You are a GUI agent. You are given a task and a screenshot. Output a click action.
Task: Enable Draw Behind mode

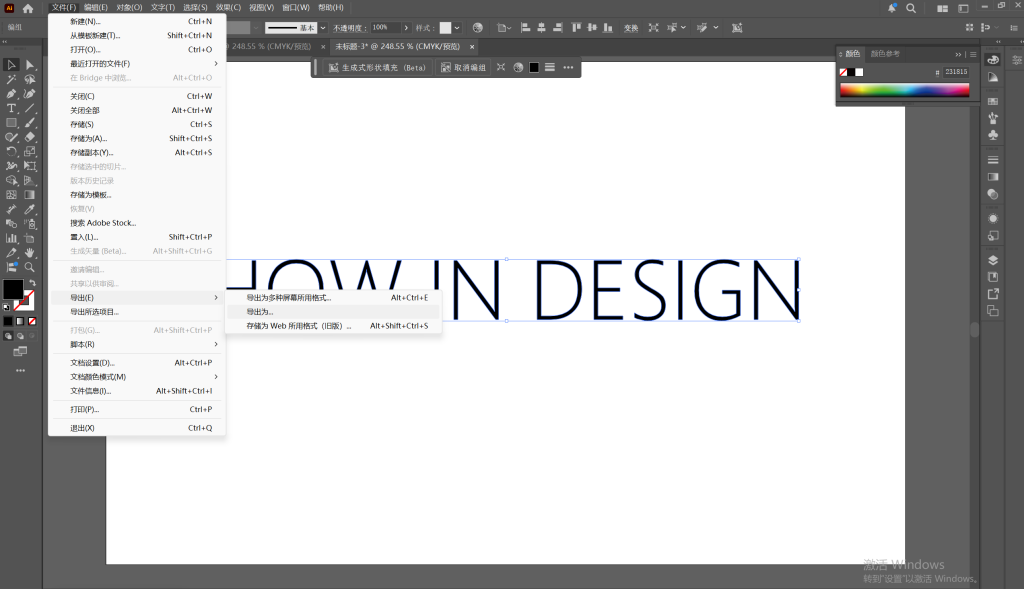20,336
